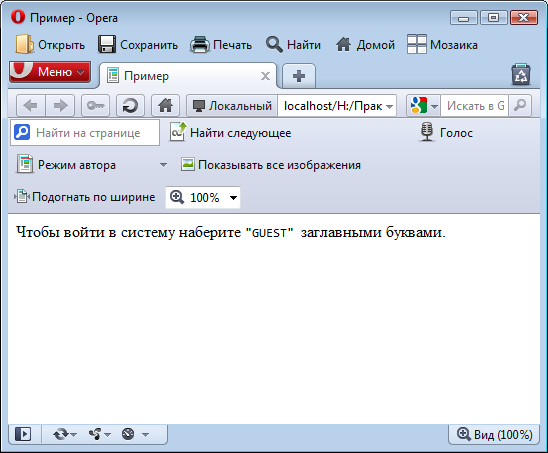Click the Открыть folder toolbar button

(x=50, y=45)
